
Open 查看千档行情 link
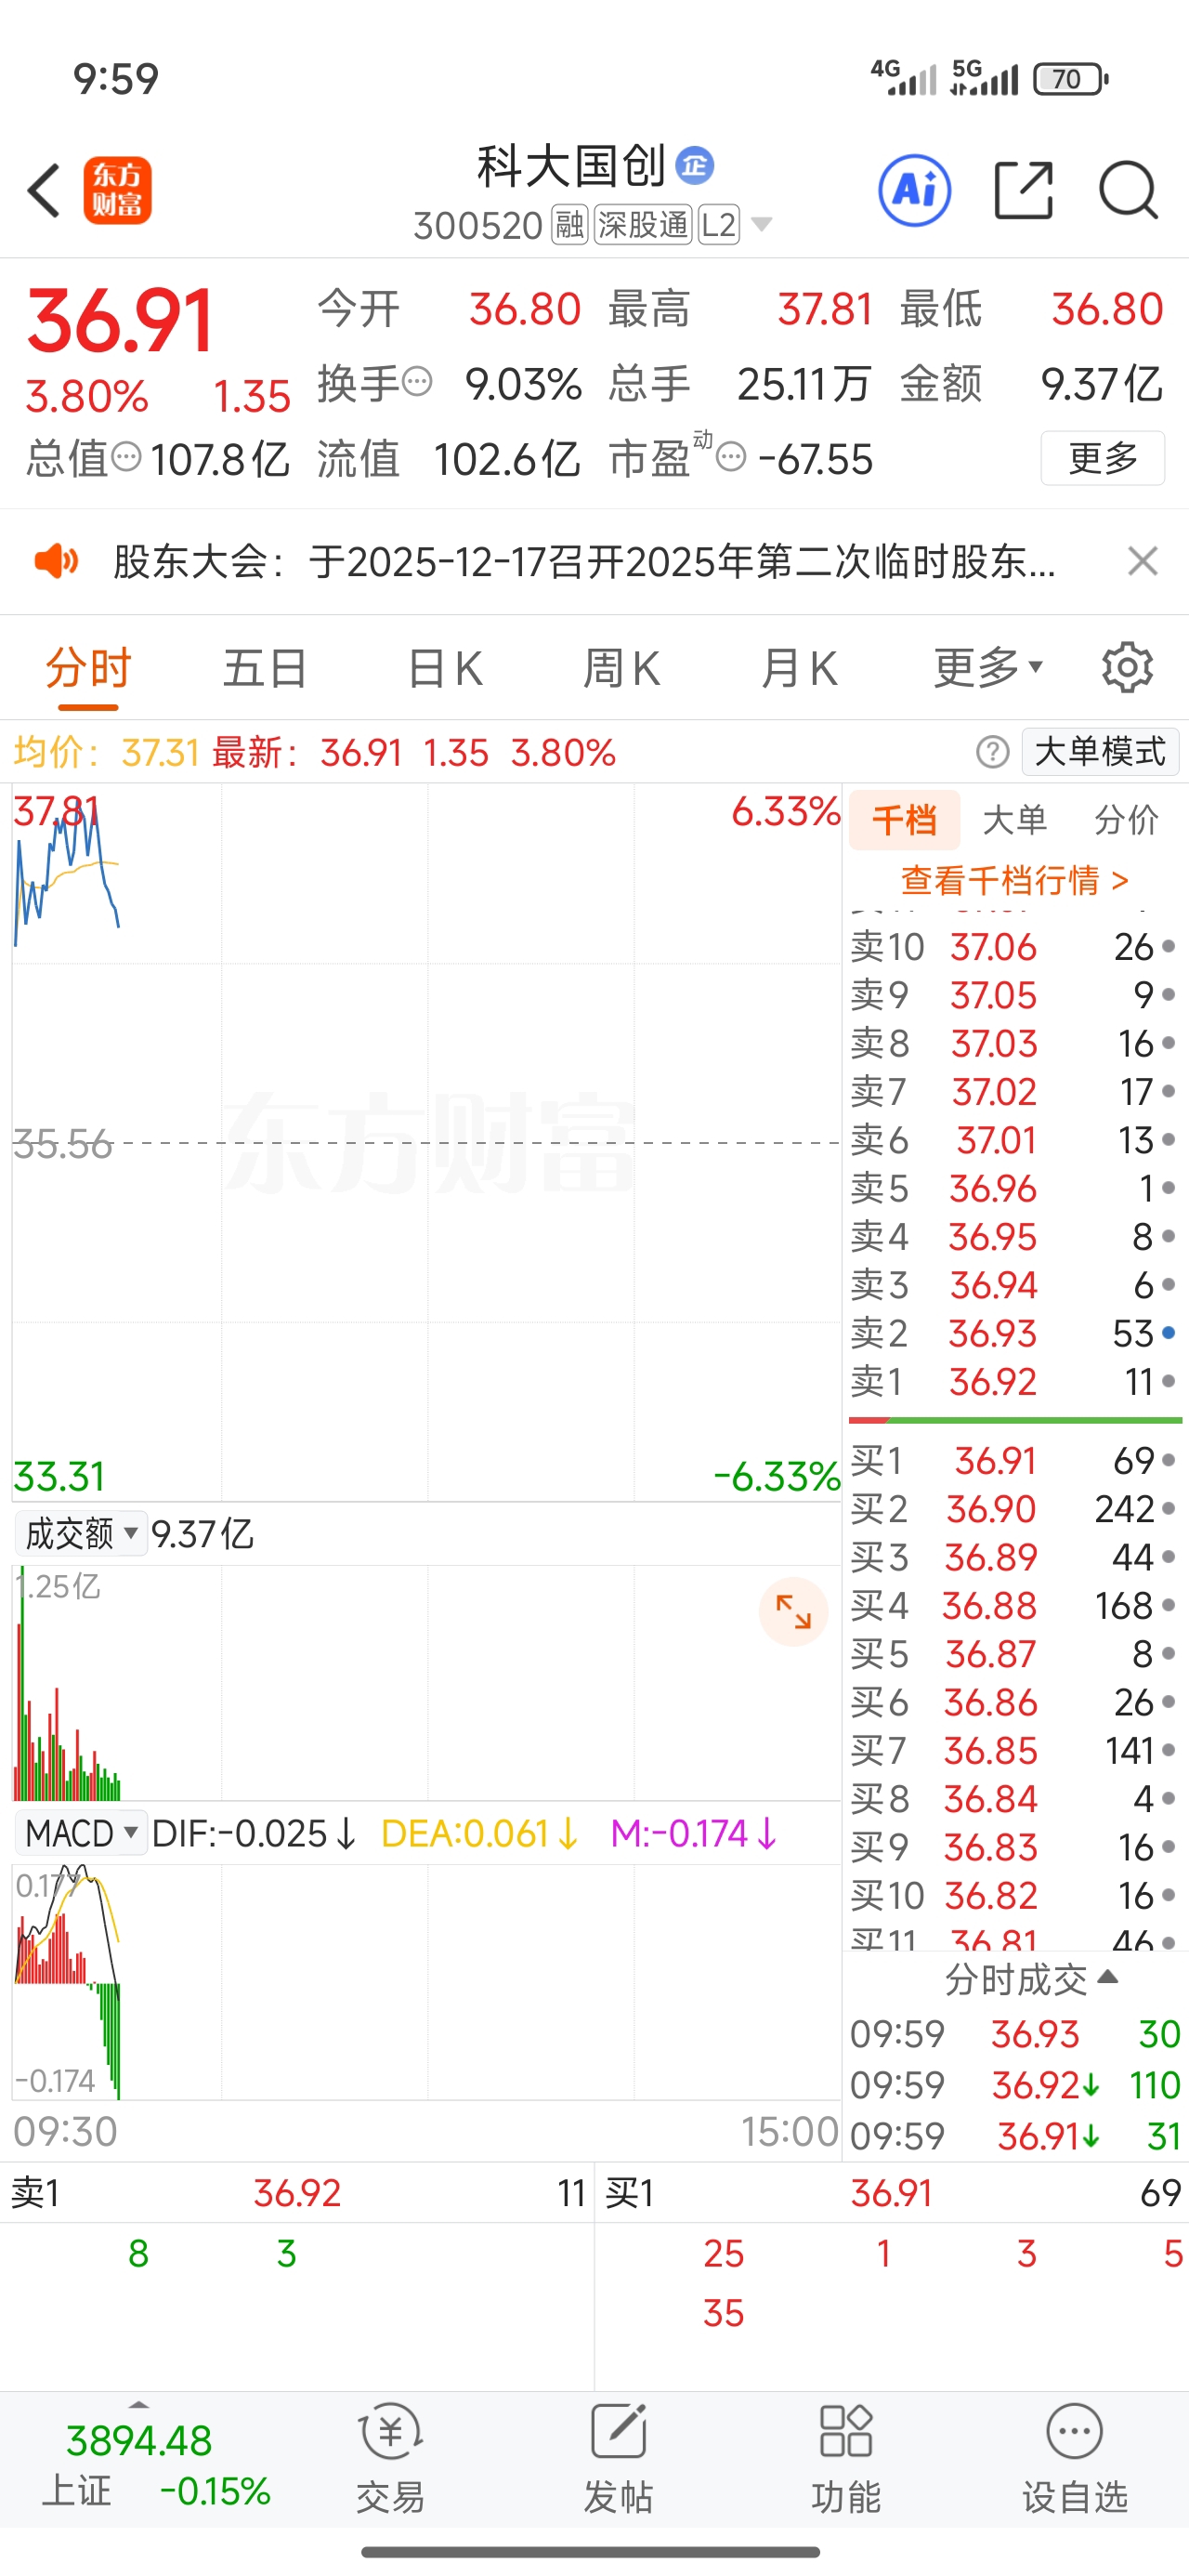[x=1015, y=880]
